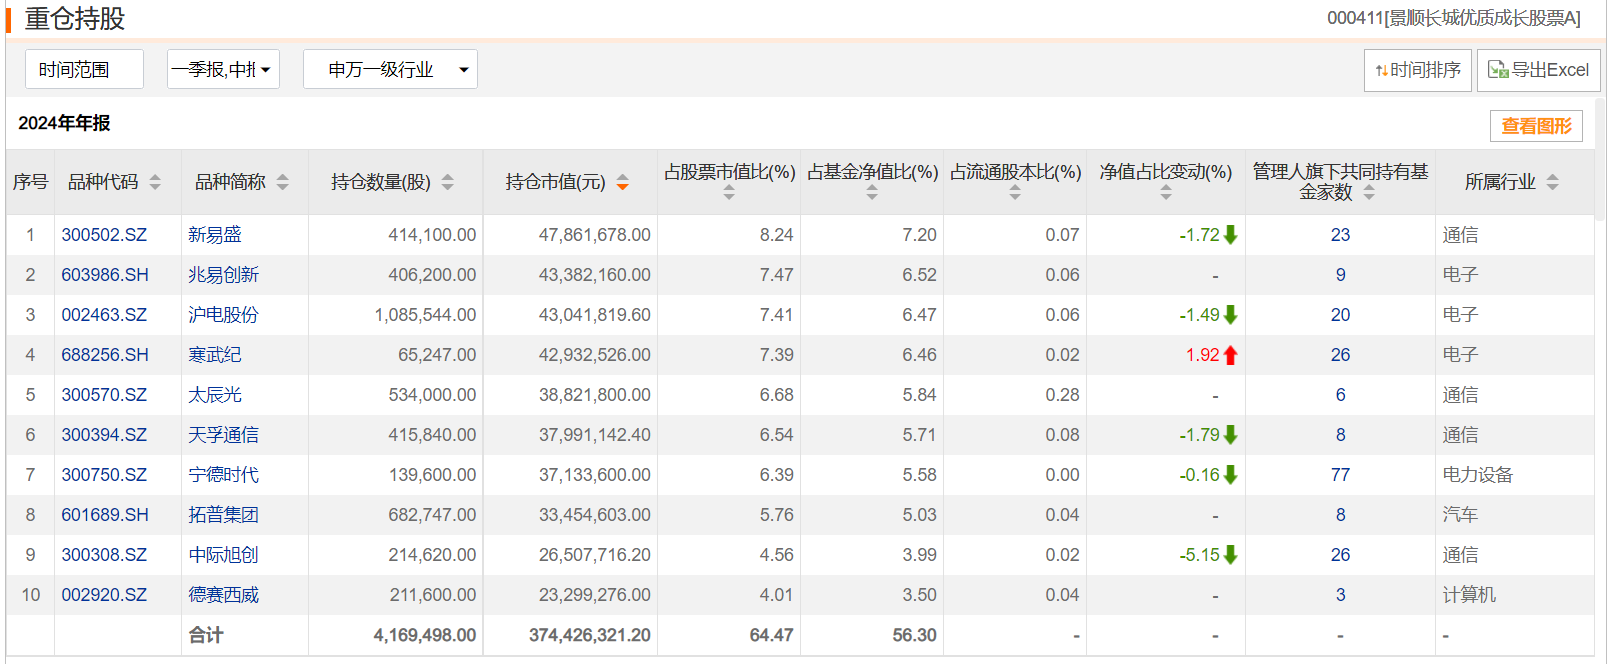Click the 时间范围 button
1615x664 pixels.
(x=84, y=69)
